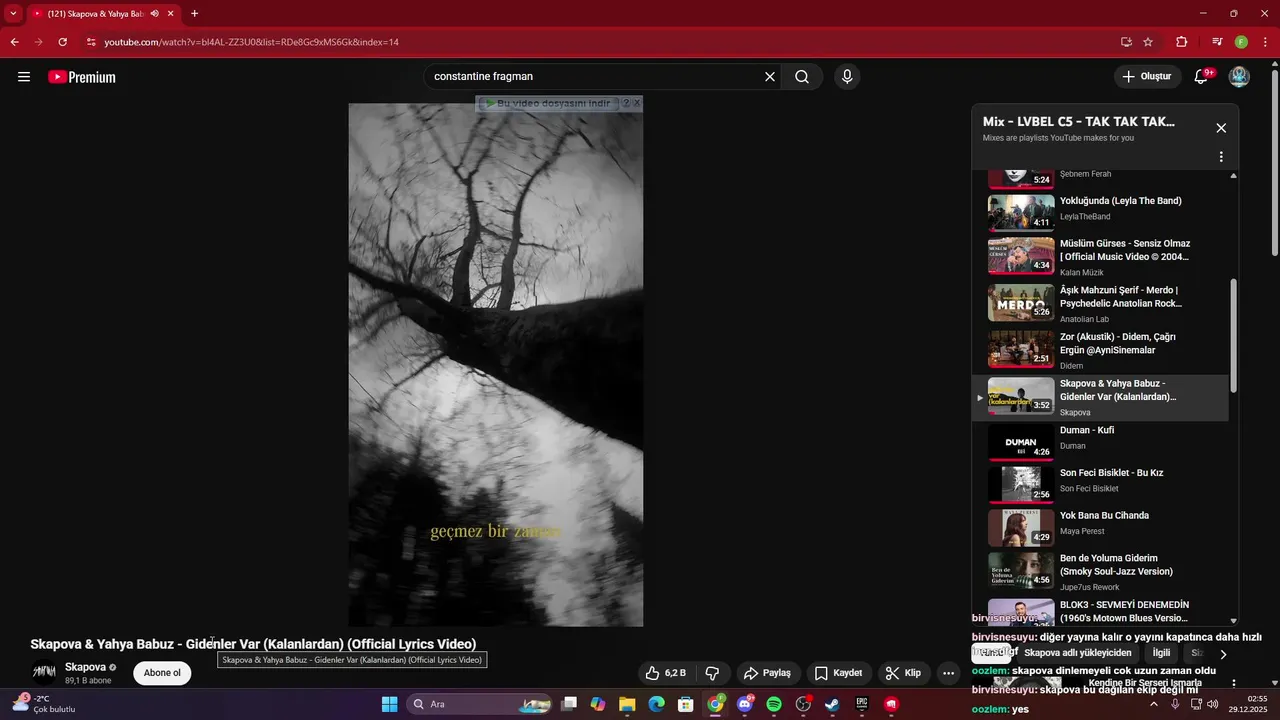Play 'Duman - Kufi' from mix
Viewport: 1280px width, 720px height.
click(1101, 444)
